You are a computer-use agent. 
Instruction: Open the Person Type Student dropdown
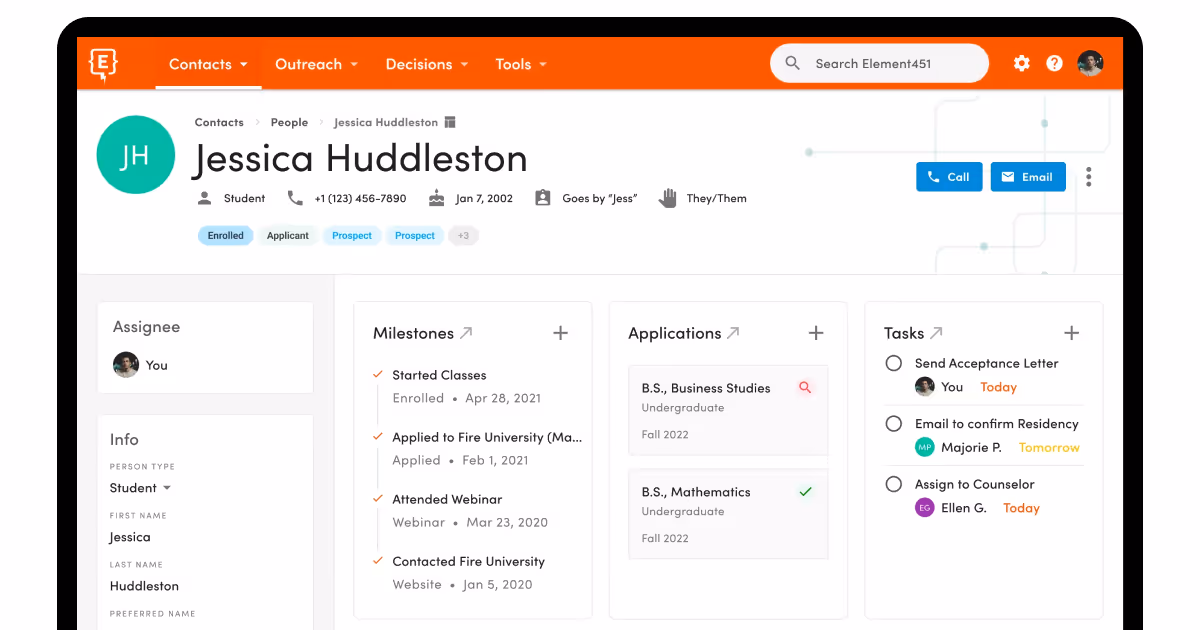pos(140,488)
